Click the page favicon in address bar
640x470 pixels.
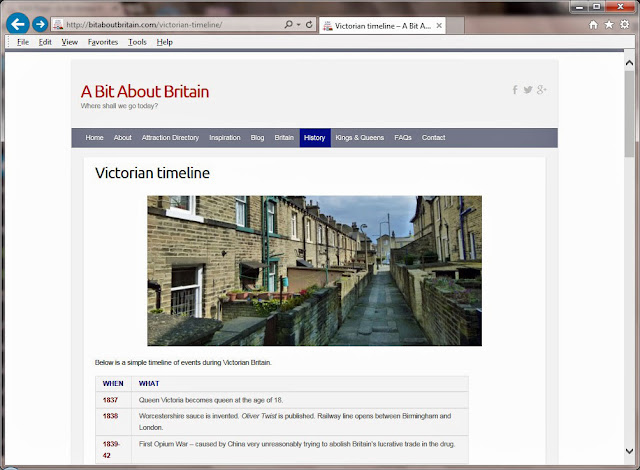click(58, 24)
